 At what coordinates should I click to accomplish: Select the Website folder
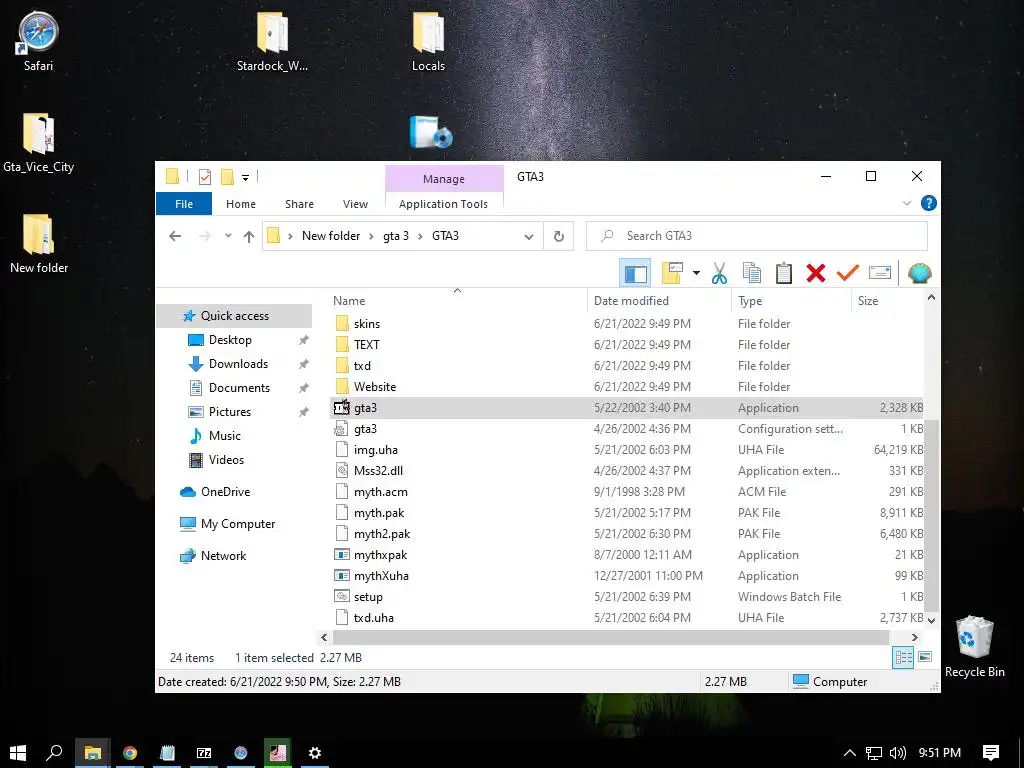click(x=627, y=387)
